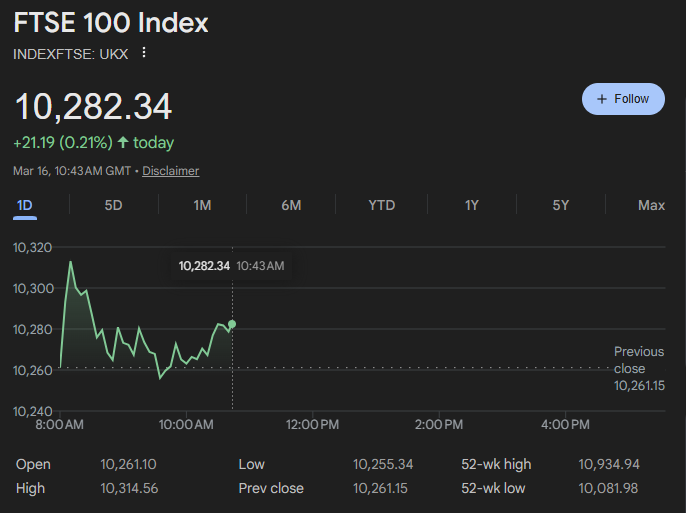
Task: Show the 1M chart view
Action: click(x=202, y=205)
